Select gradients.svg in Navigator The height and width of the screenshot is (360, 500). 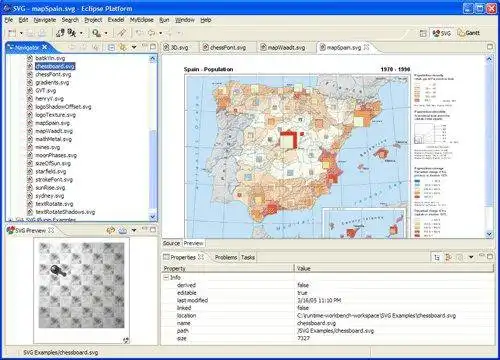click(52, 82)
